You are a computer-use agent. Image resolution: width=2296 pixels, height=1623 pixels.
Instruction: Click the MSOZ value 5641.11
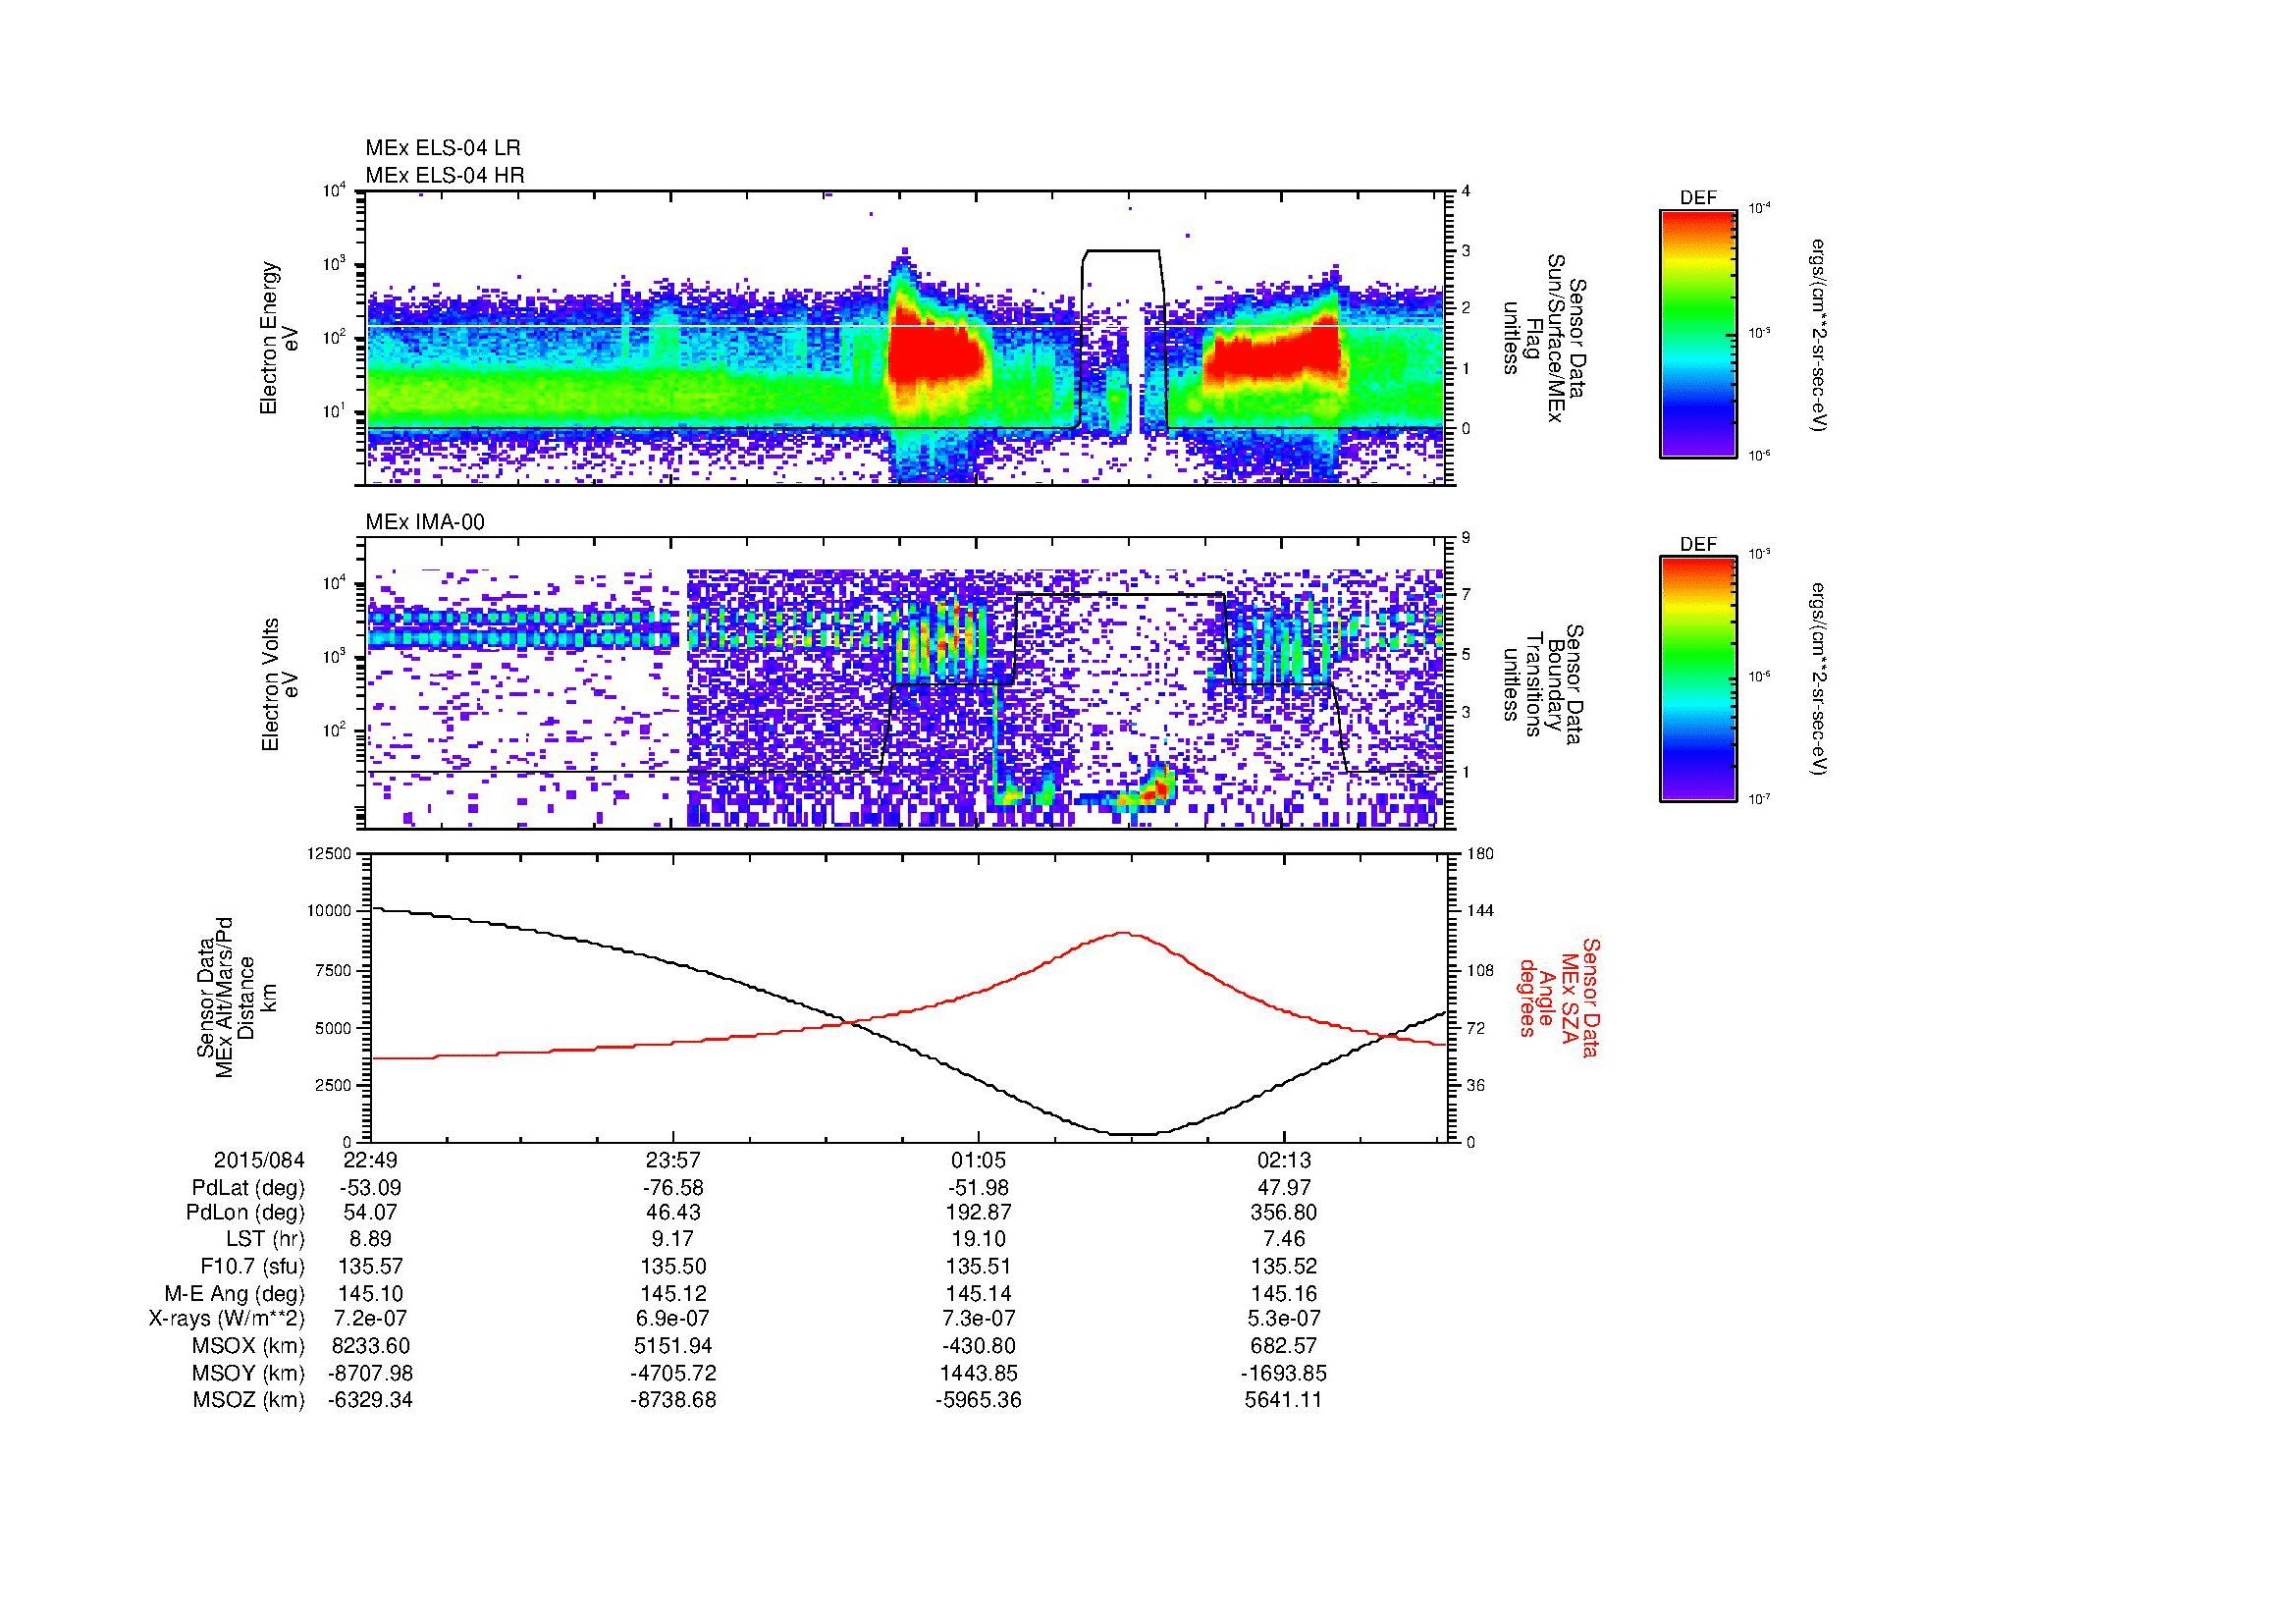point(1283,1400)
